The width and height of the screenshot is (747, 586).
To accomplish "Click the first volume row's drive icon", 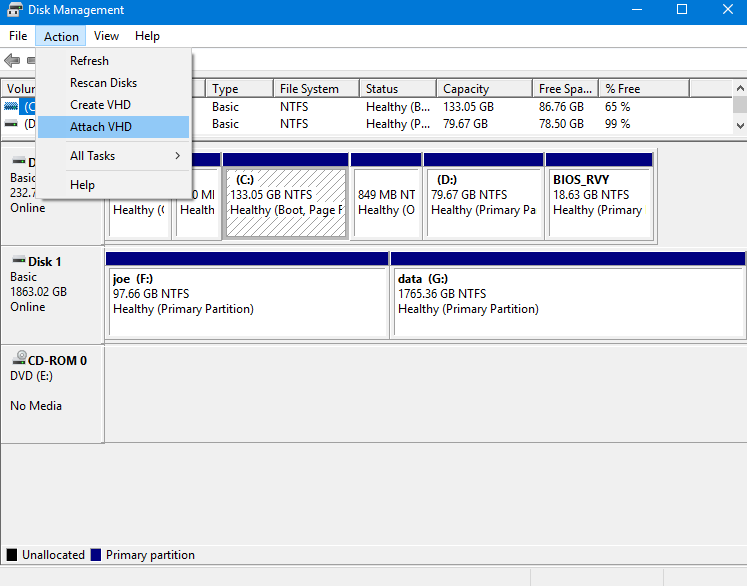I will 12,106.
